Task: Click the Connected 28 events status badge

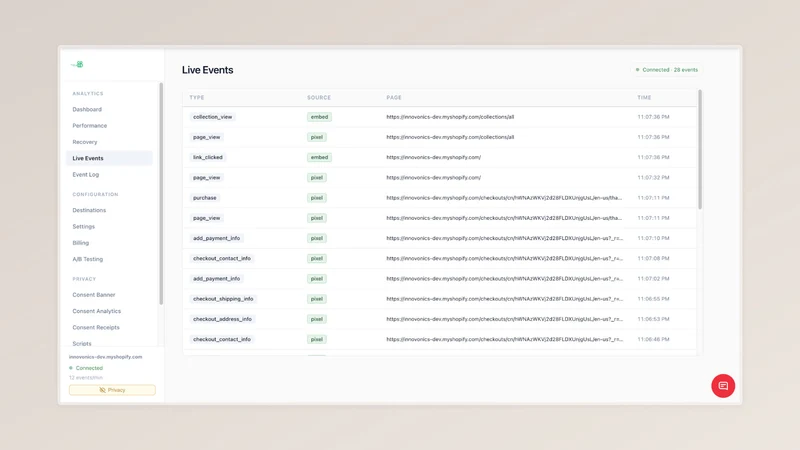Action: click(667, 70)
